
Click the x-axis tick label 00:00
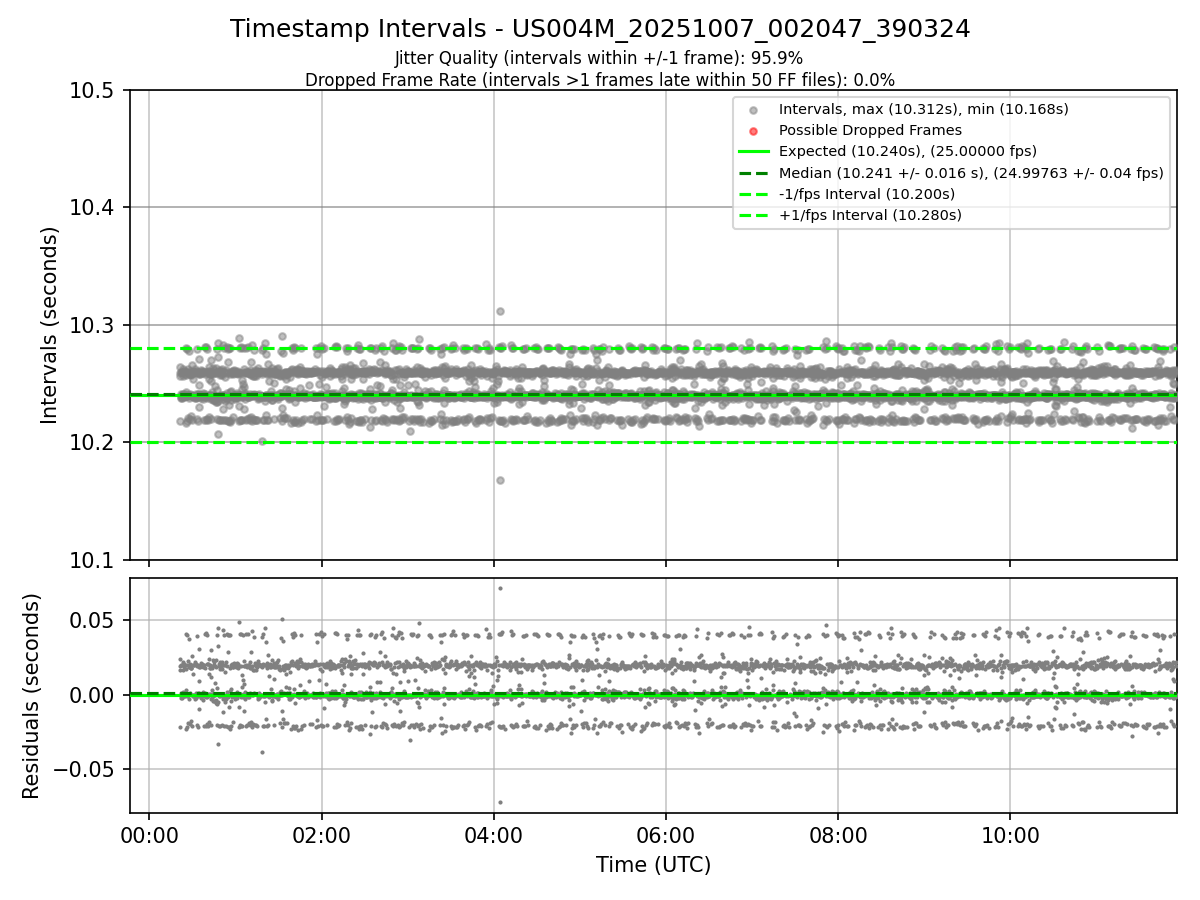[x=149, y=834]
